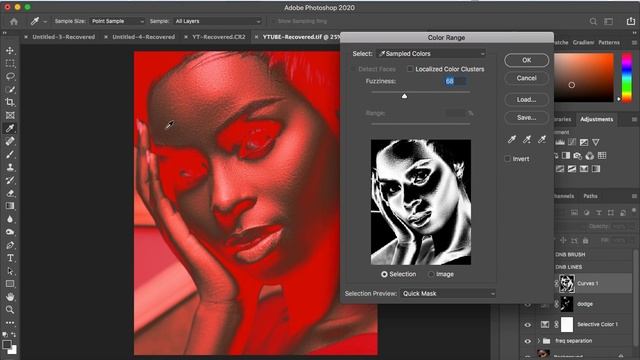The height and width of the screenshot is (360, 640).
Task: Add a Levels adjustment from Adjustments panel
Action: point(560,142)
